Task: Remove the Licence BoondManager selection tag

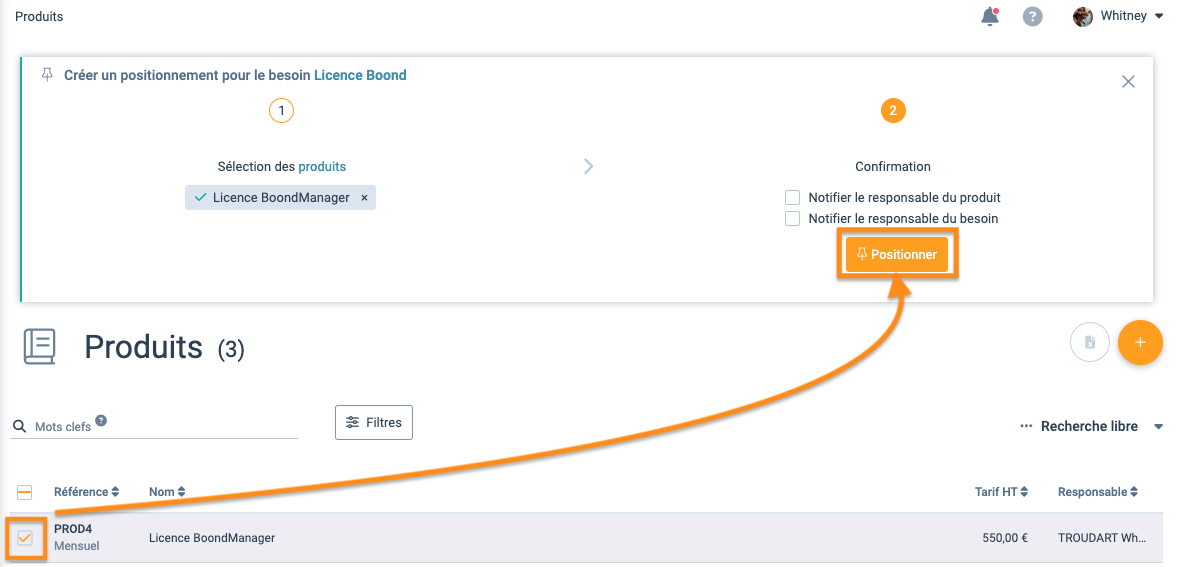Action: click(365, 198)
